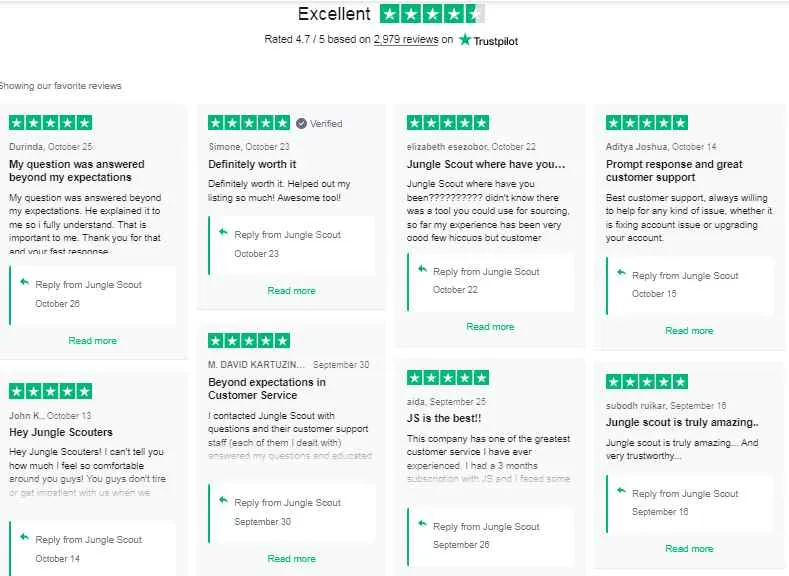Screen dimensions: 789x576
Task: Open the 'JS is the best!!' review title
Action: coord(444,418)
